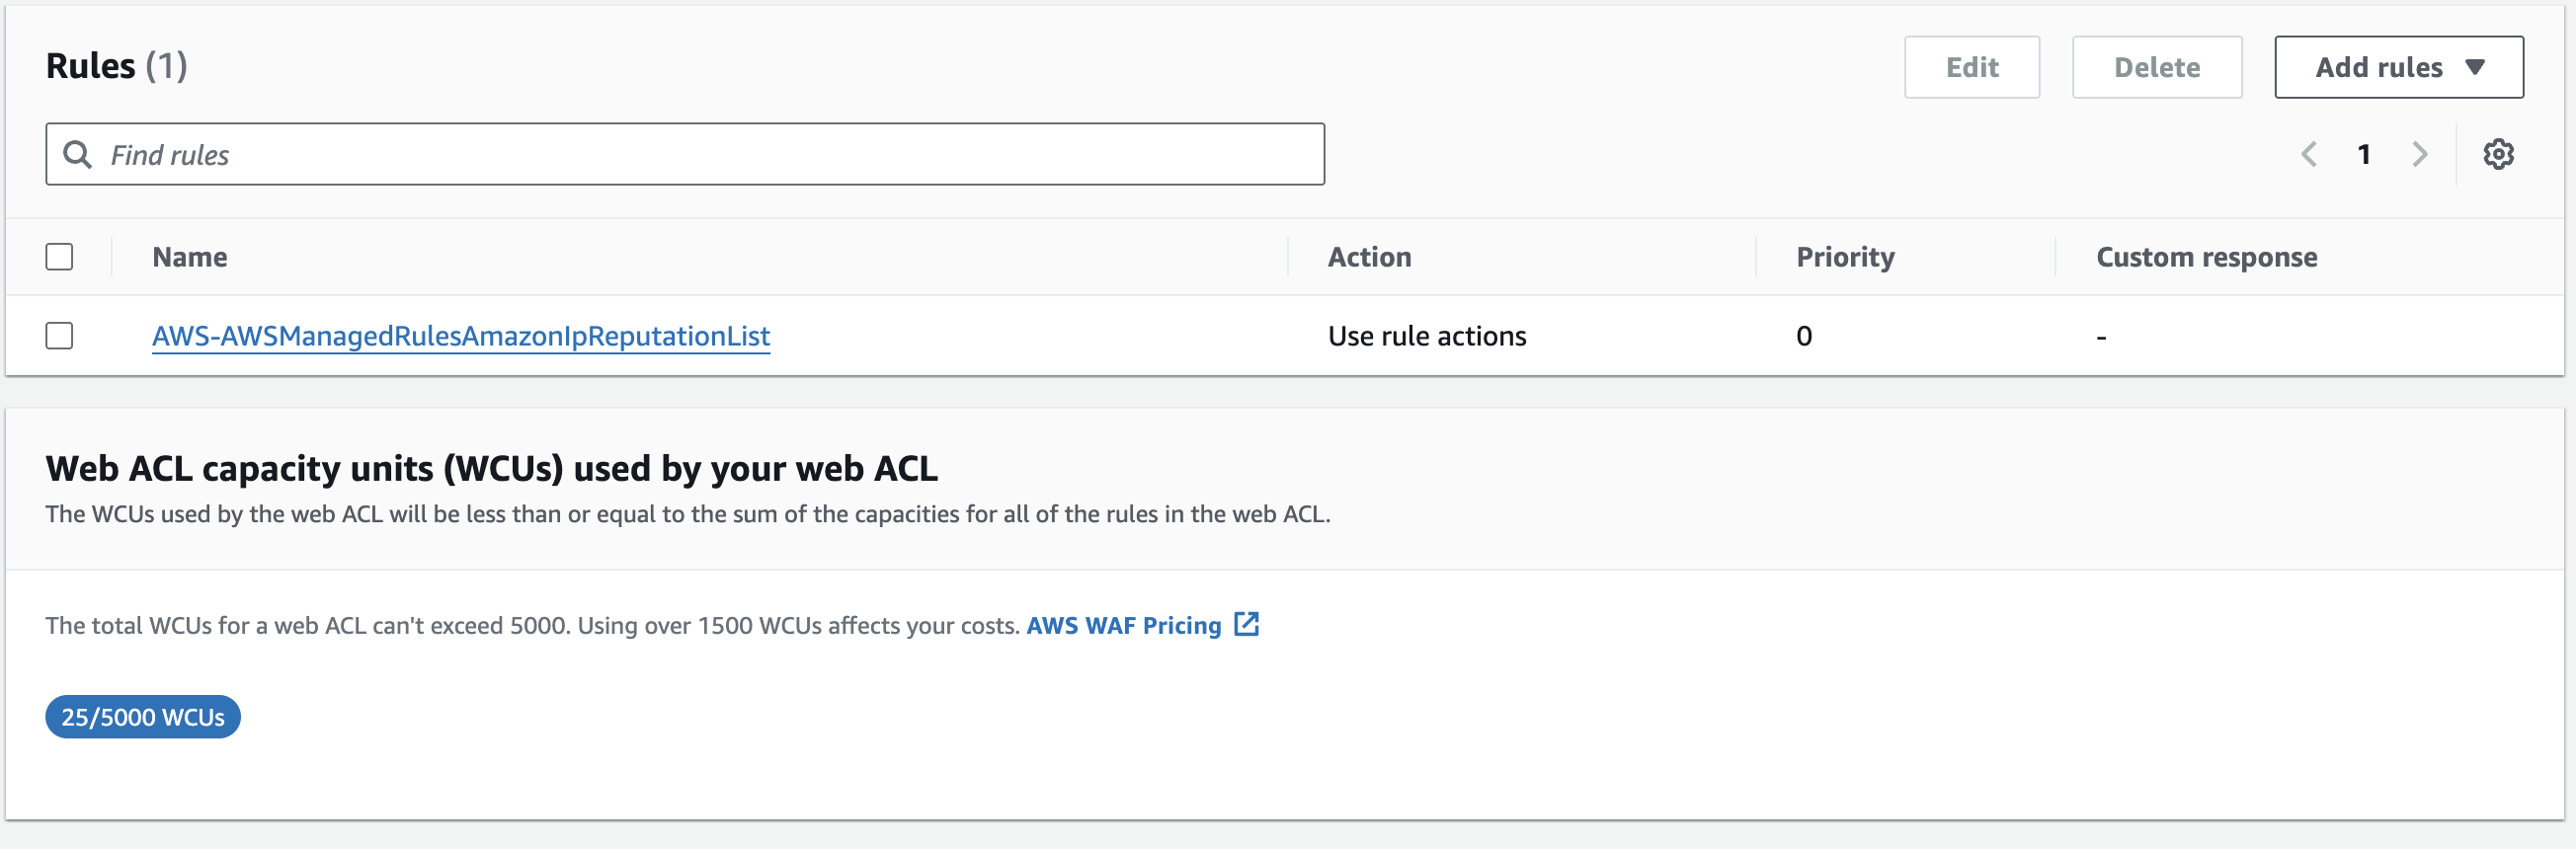Open table preferences gear icon
The width and height of the screenshot is (2576, 849).
click(x=2497, y=154)
